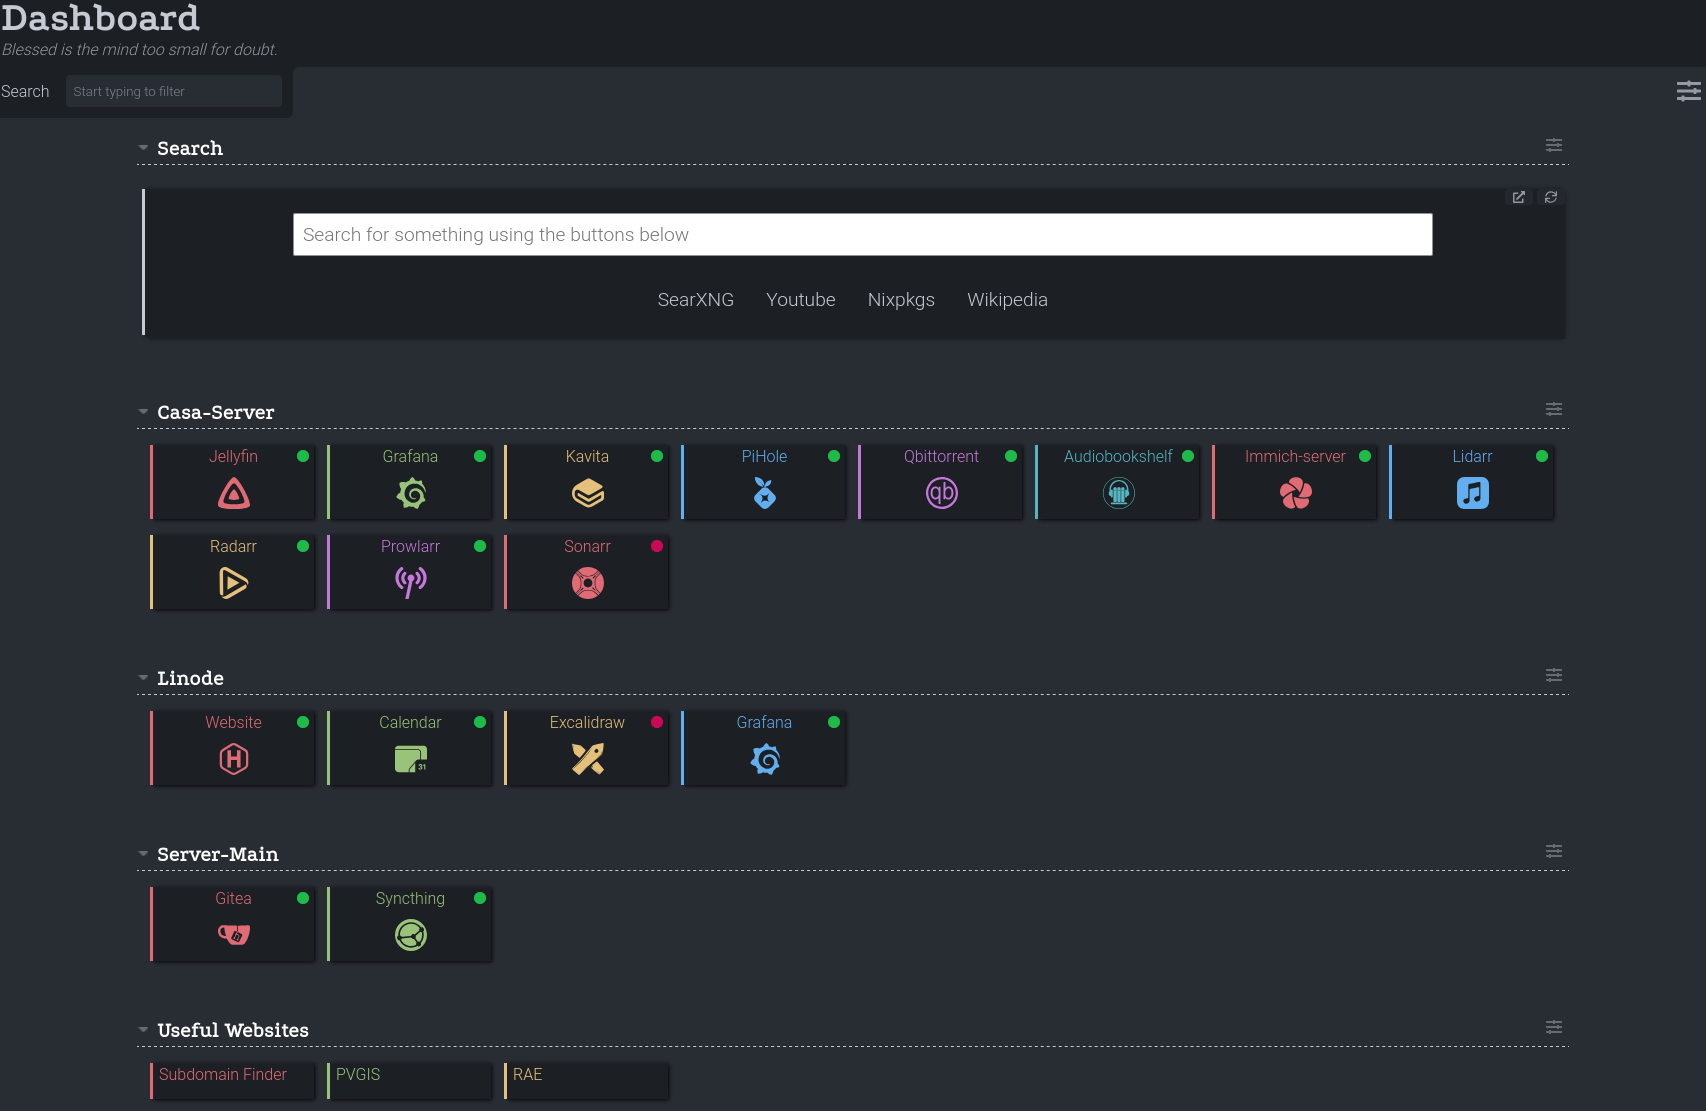Viewport: 1706px width, 1111px height.
Task: Select the SearXNG search engine
Action: (x=696, y=300)
